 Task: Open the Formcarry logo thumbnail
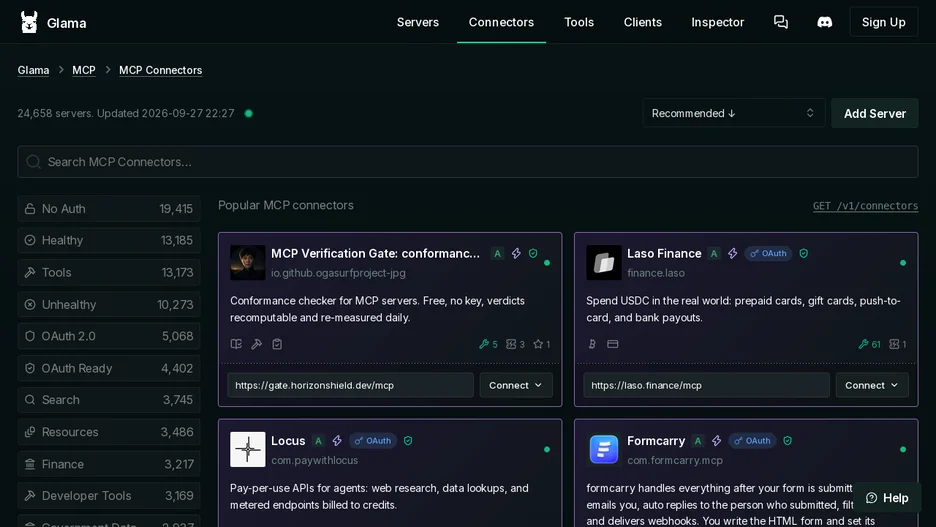pyautogui.click(x=604, y=449)
